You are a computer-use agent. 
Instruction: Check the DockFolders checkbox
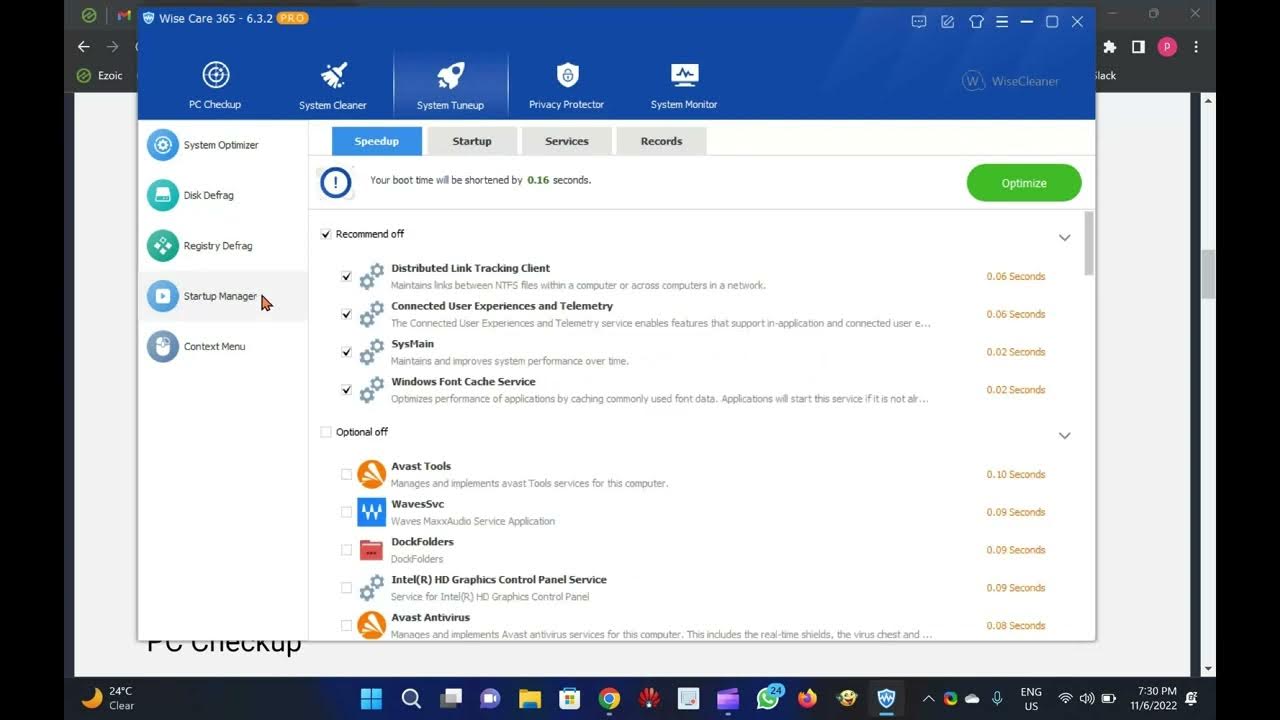point(346,550)
